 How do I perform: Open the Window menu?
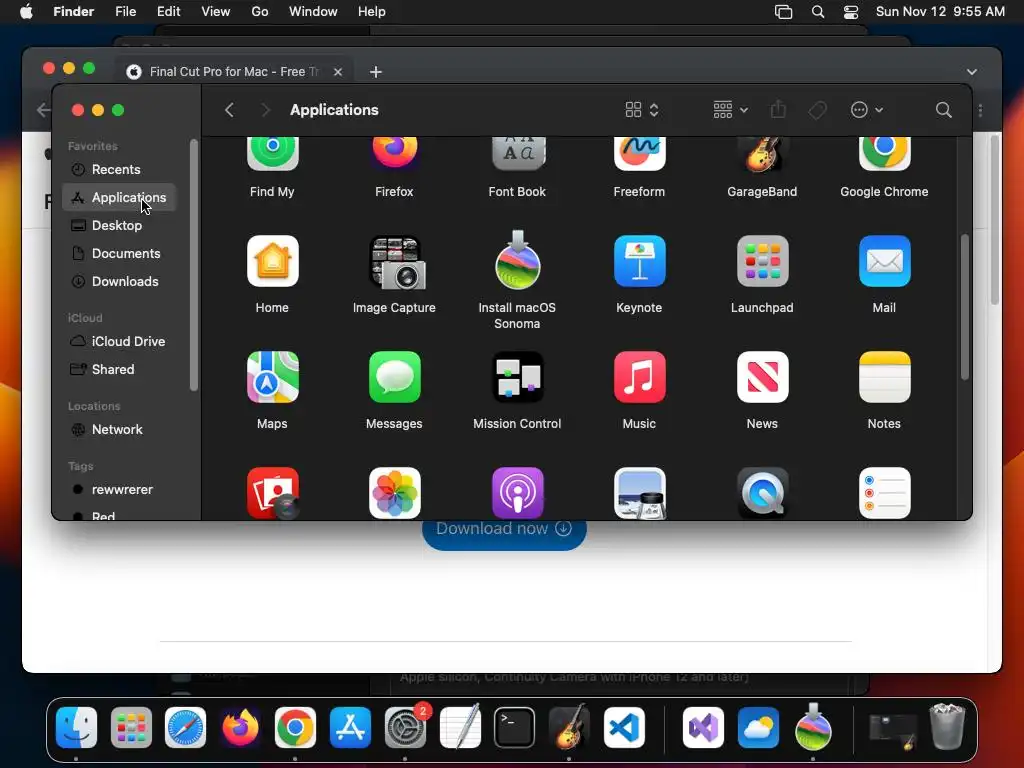[313, 12]
